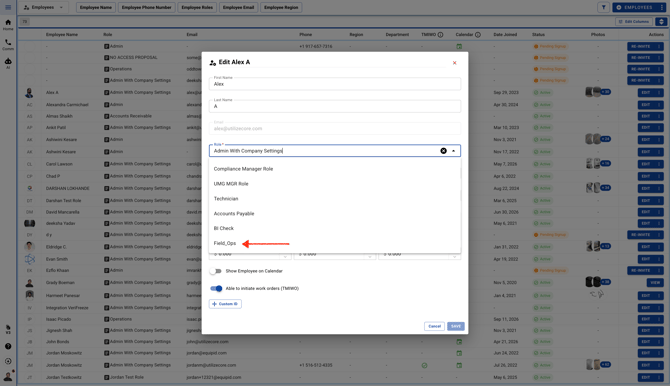This screenshot has height=386, width=670.
Task: Open the hamburger menu in top-left corner
Action: (x=8, y=7)
